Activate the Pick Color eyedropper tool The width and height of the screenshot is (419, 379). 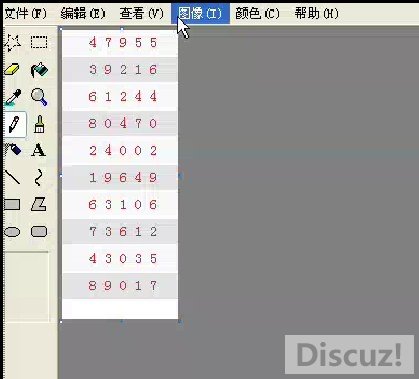(13, 97)
